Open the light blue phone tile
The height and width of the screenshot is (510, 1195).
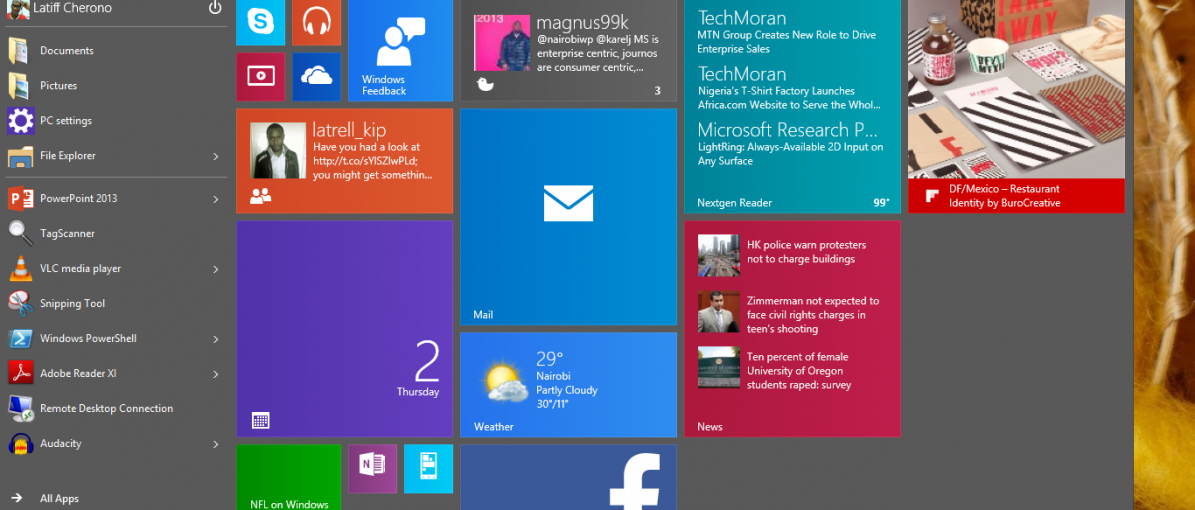pyautogui.click(x=428, y=468)
